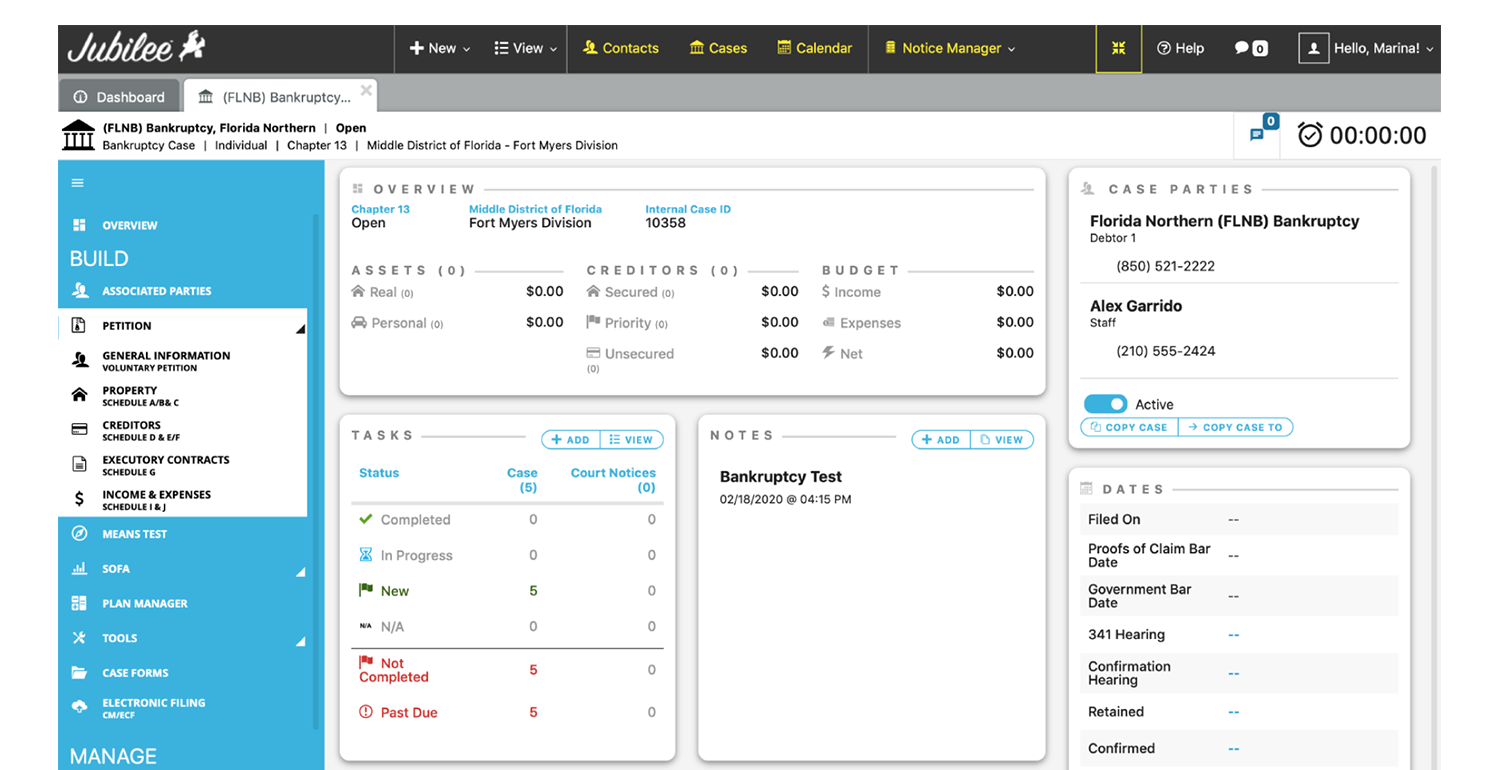This screenshot has width=1500, height=770.
Task: Click the Case Forms folder icon
Action: (x=79, y=673)
